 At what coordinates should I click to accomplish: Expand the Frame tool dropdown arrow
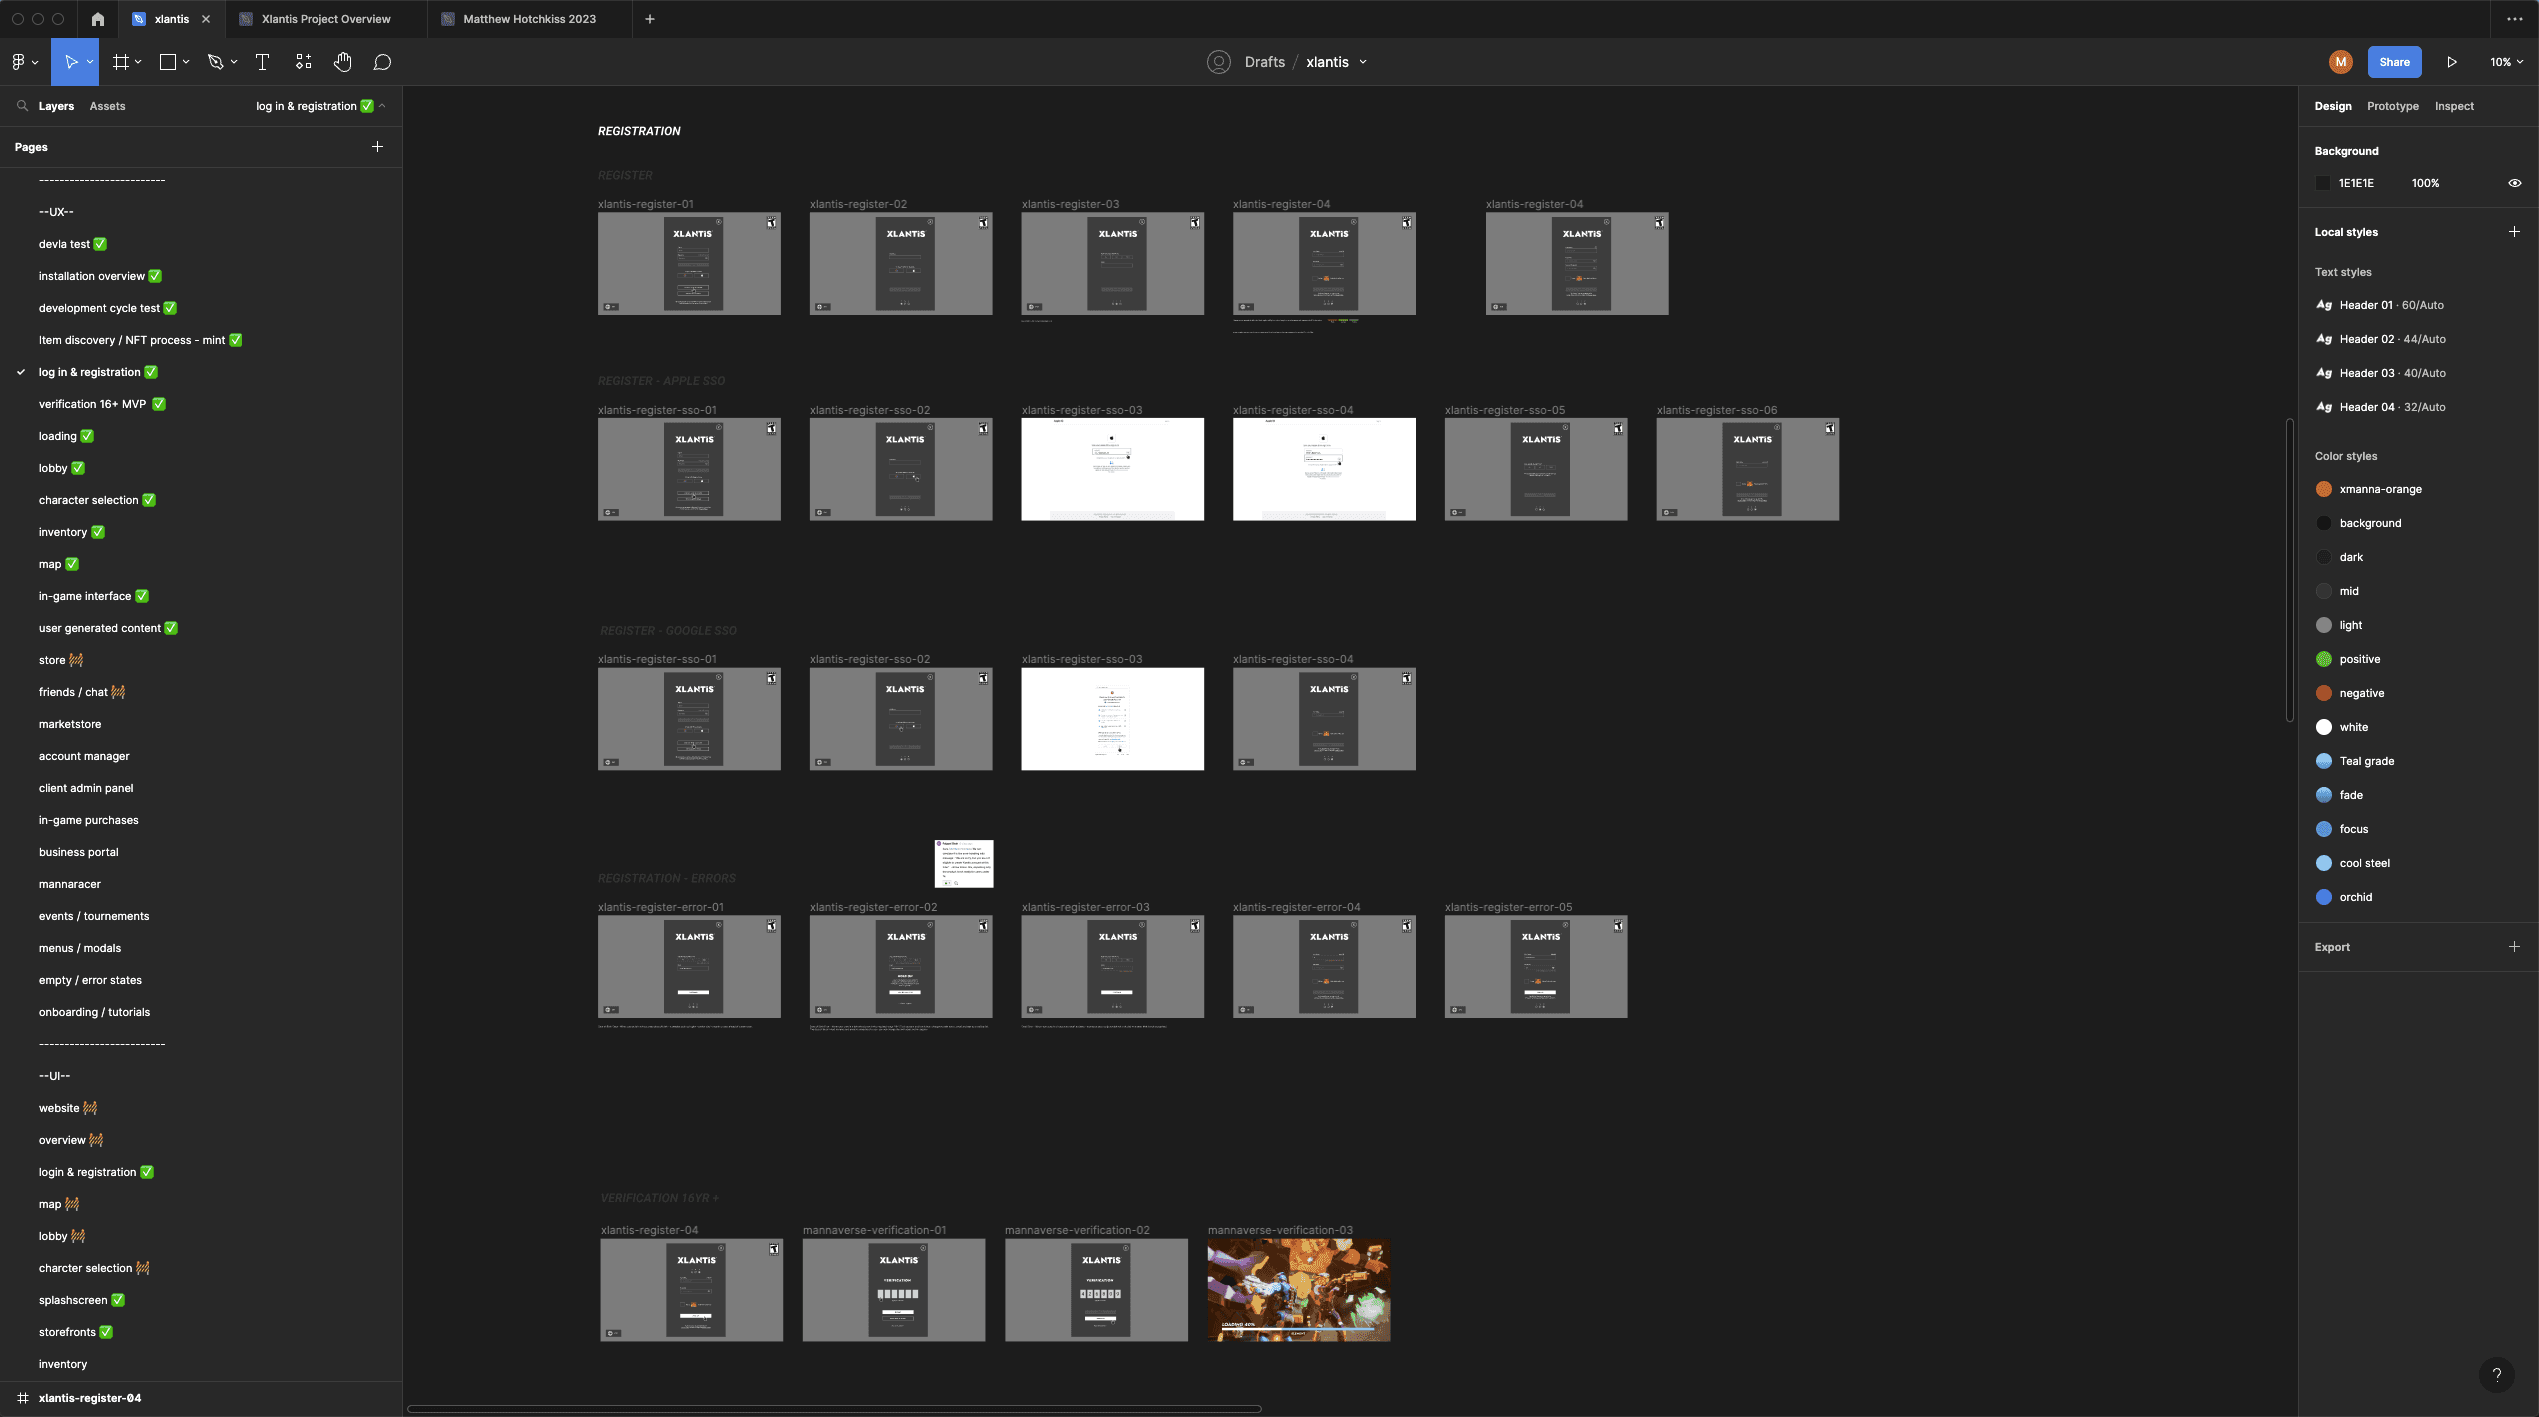click(138, 62)
